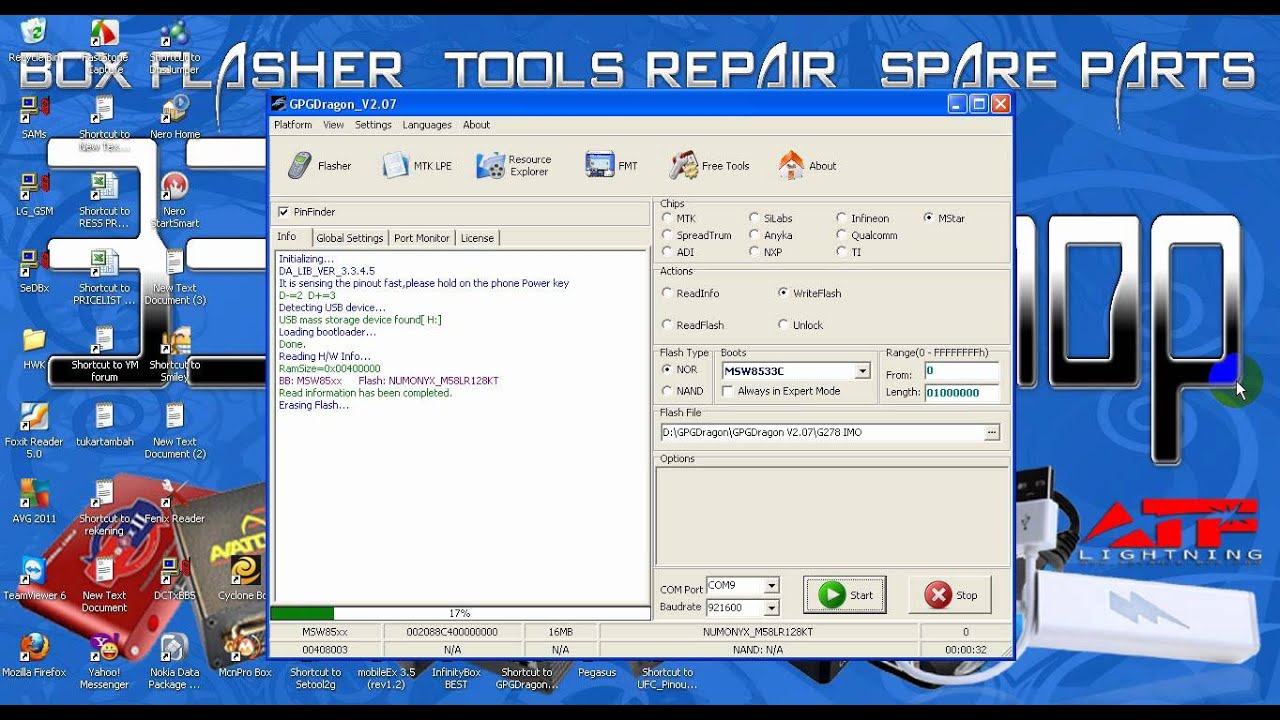The width and height of the screenshot is (1280, 720).
Task: Open the Flasher tool
Action: coord(319,166)
